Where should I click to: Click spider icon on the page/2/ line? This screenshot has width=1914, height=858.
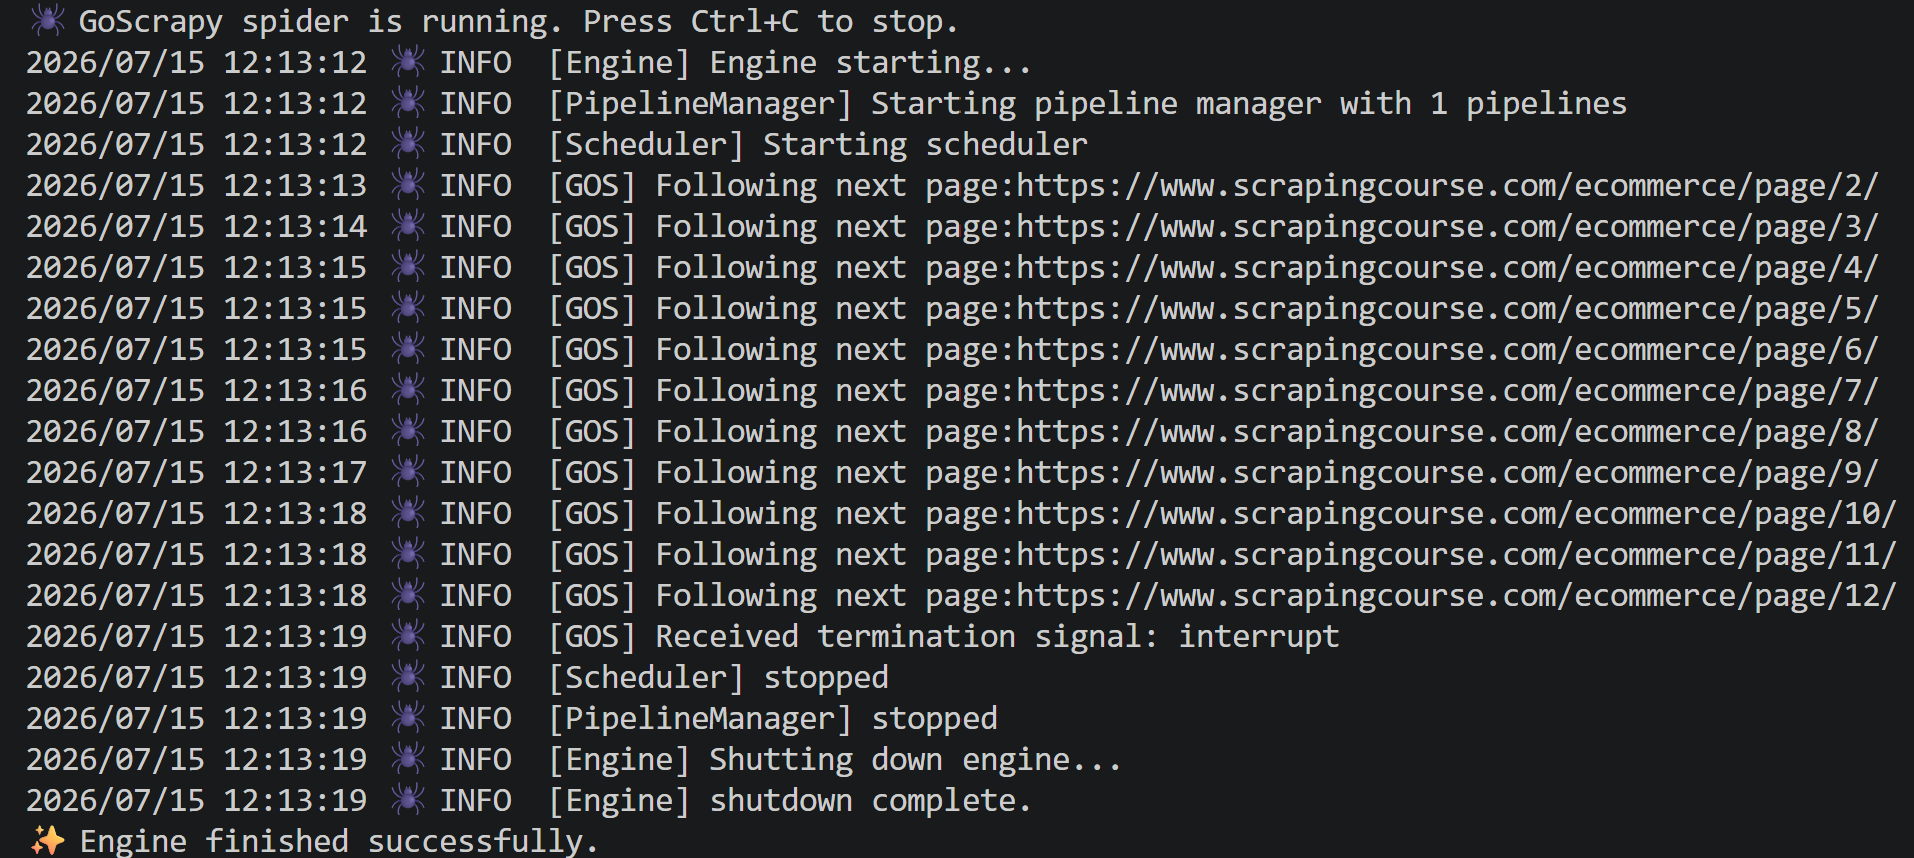406,185
